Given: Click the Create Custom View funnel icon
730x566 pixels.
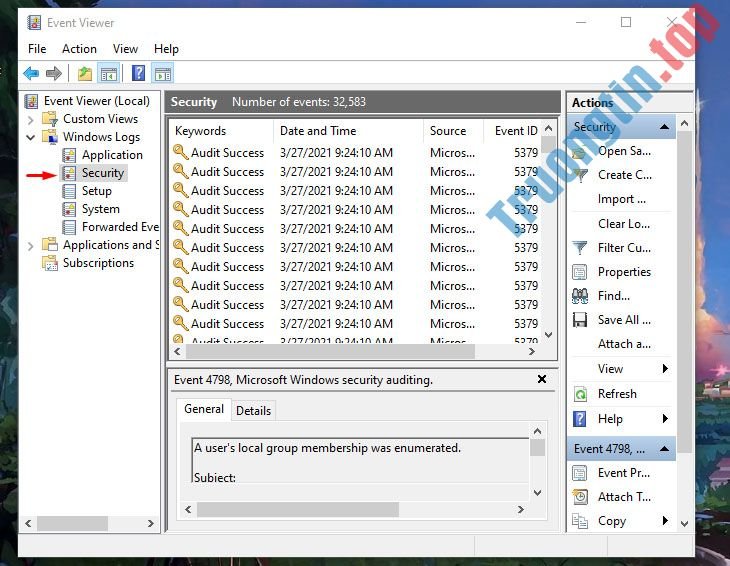Looking at the screenshot, I should pyautogui.click(x=580, y=175).
